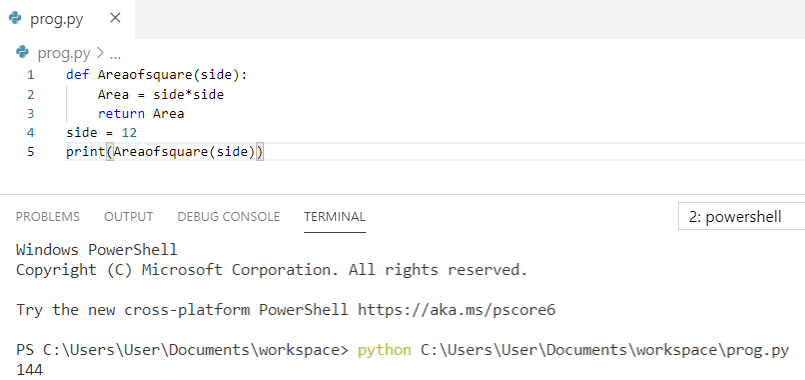The height and width of the screenshot is (380, 805).
Task: Click line number 1 in the gutter
Action: 31,75
